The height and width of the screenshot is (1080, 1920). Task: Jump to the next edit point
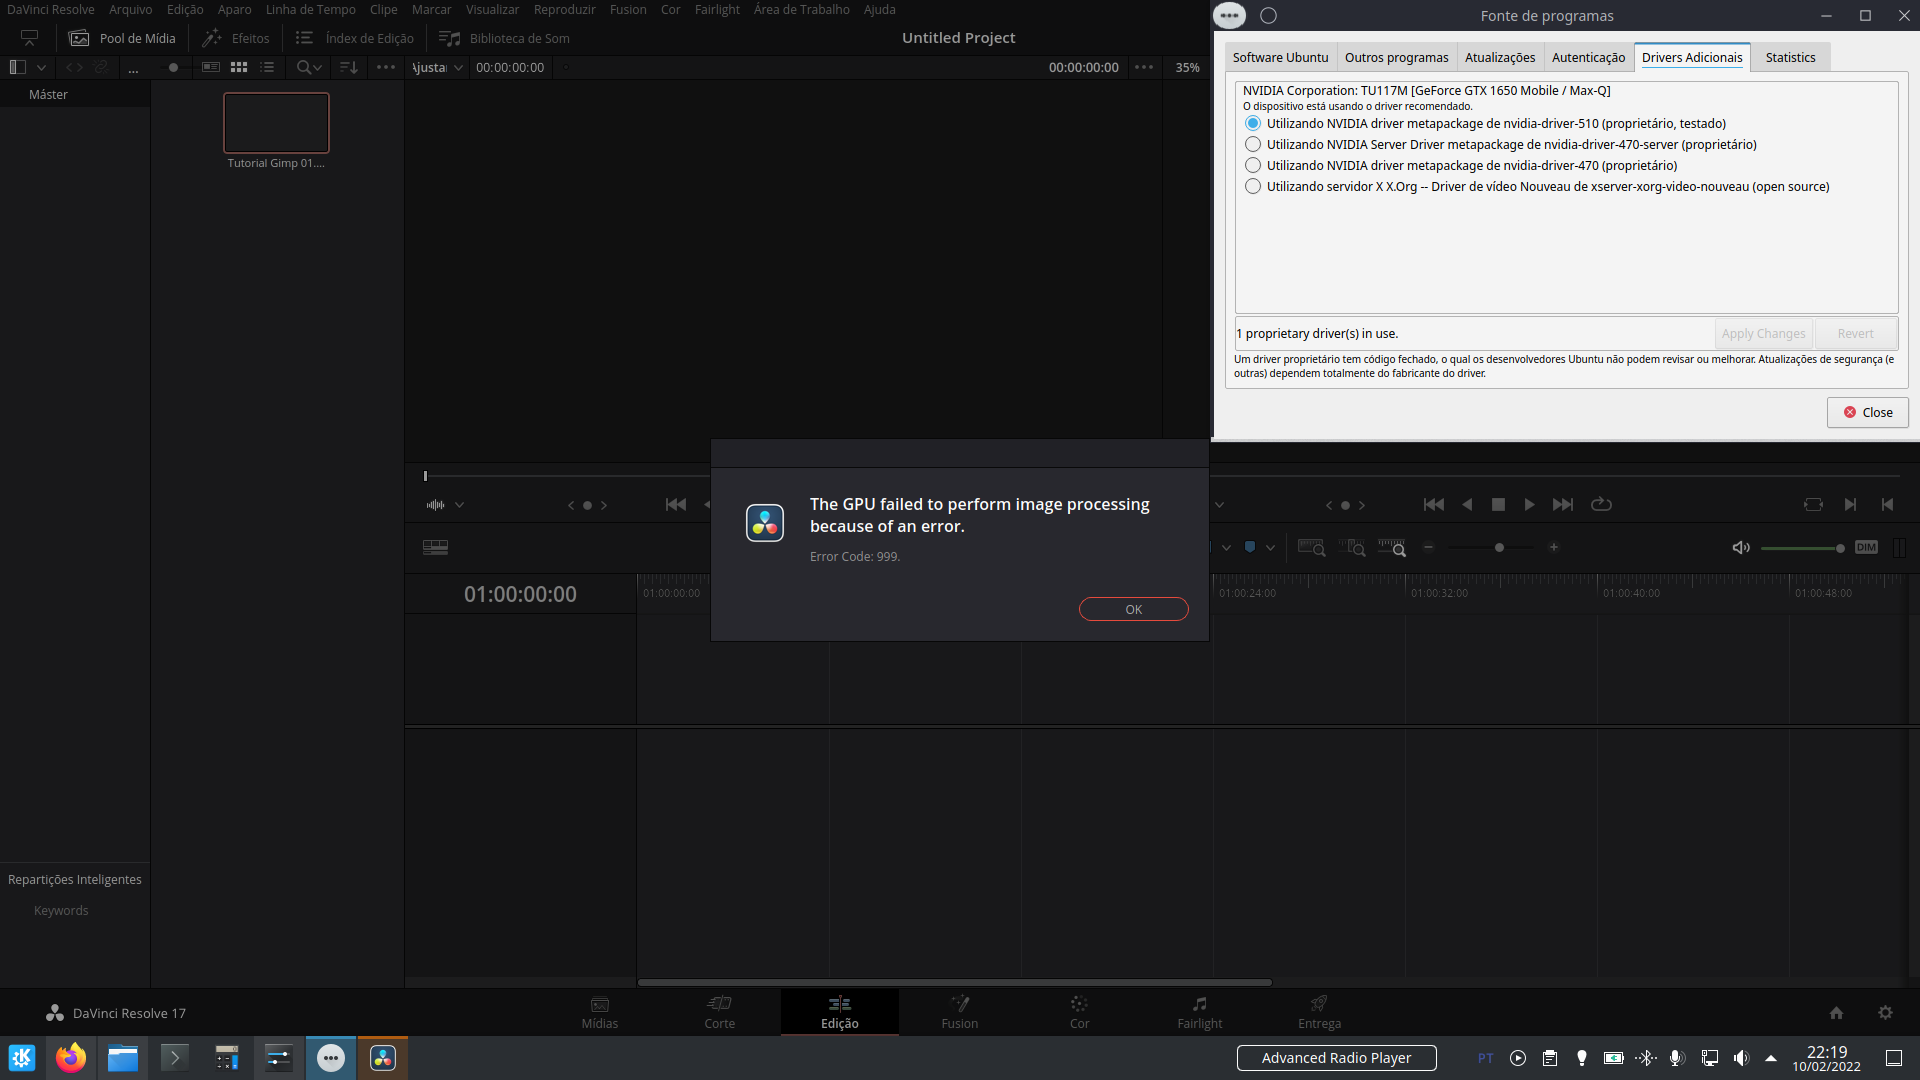tap(1850, 505)
